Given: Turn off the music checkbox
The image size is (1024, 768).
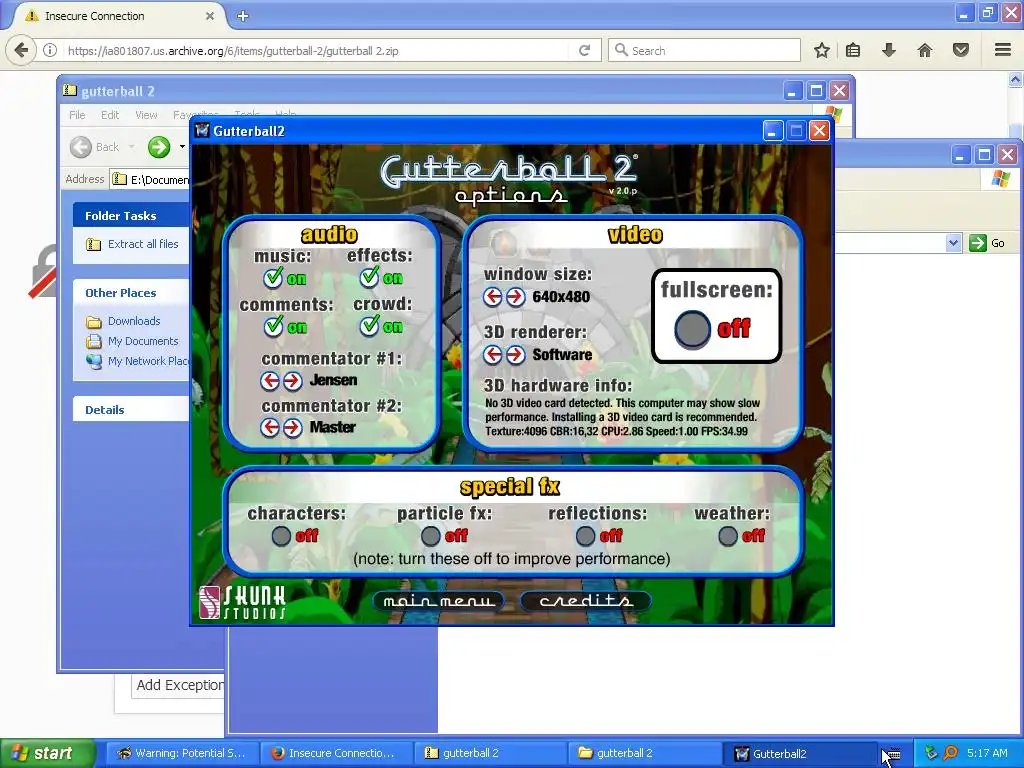Looking at the screenshot, I should 273,278.
